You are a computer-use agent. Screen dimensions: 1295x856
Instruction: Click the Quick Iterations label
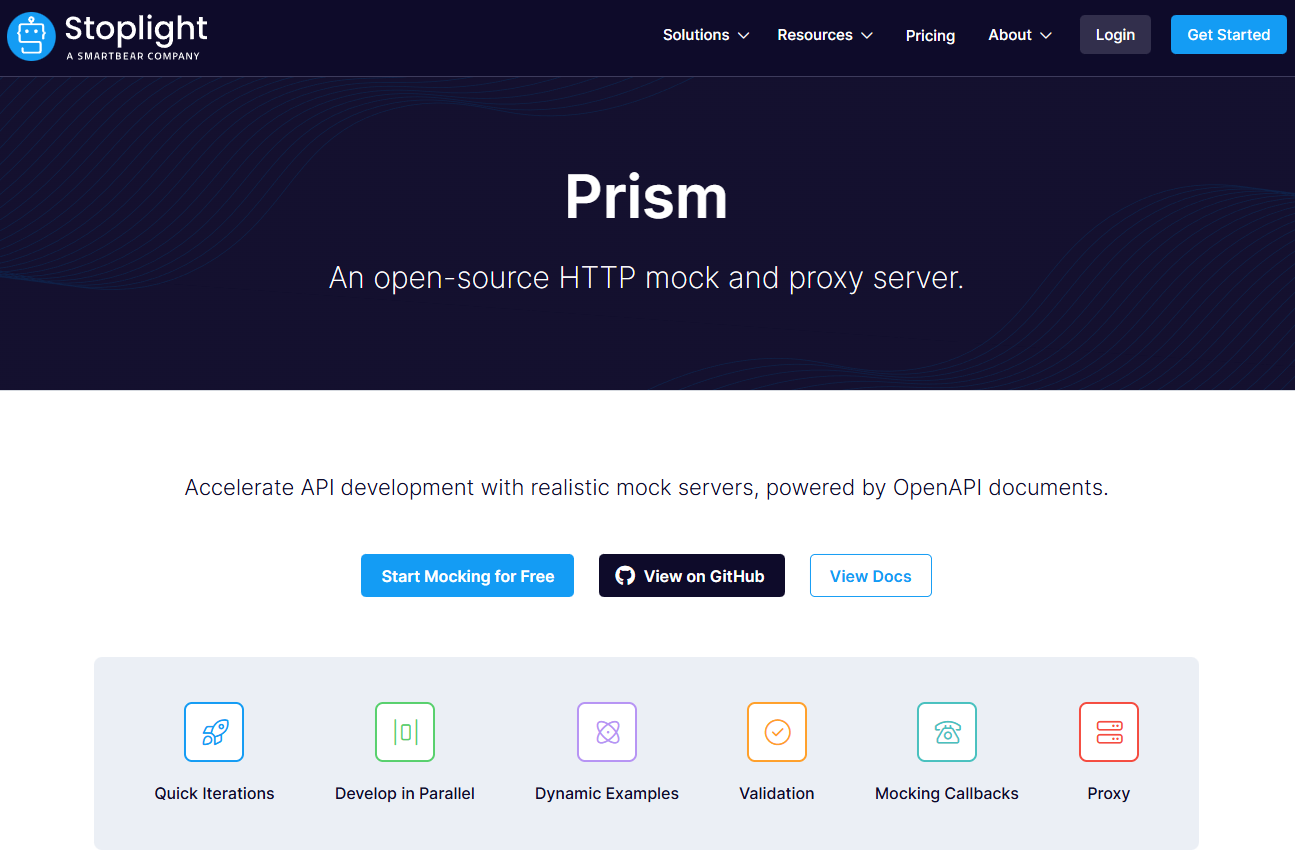[x=214, y=793]
